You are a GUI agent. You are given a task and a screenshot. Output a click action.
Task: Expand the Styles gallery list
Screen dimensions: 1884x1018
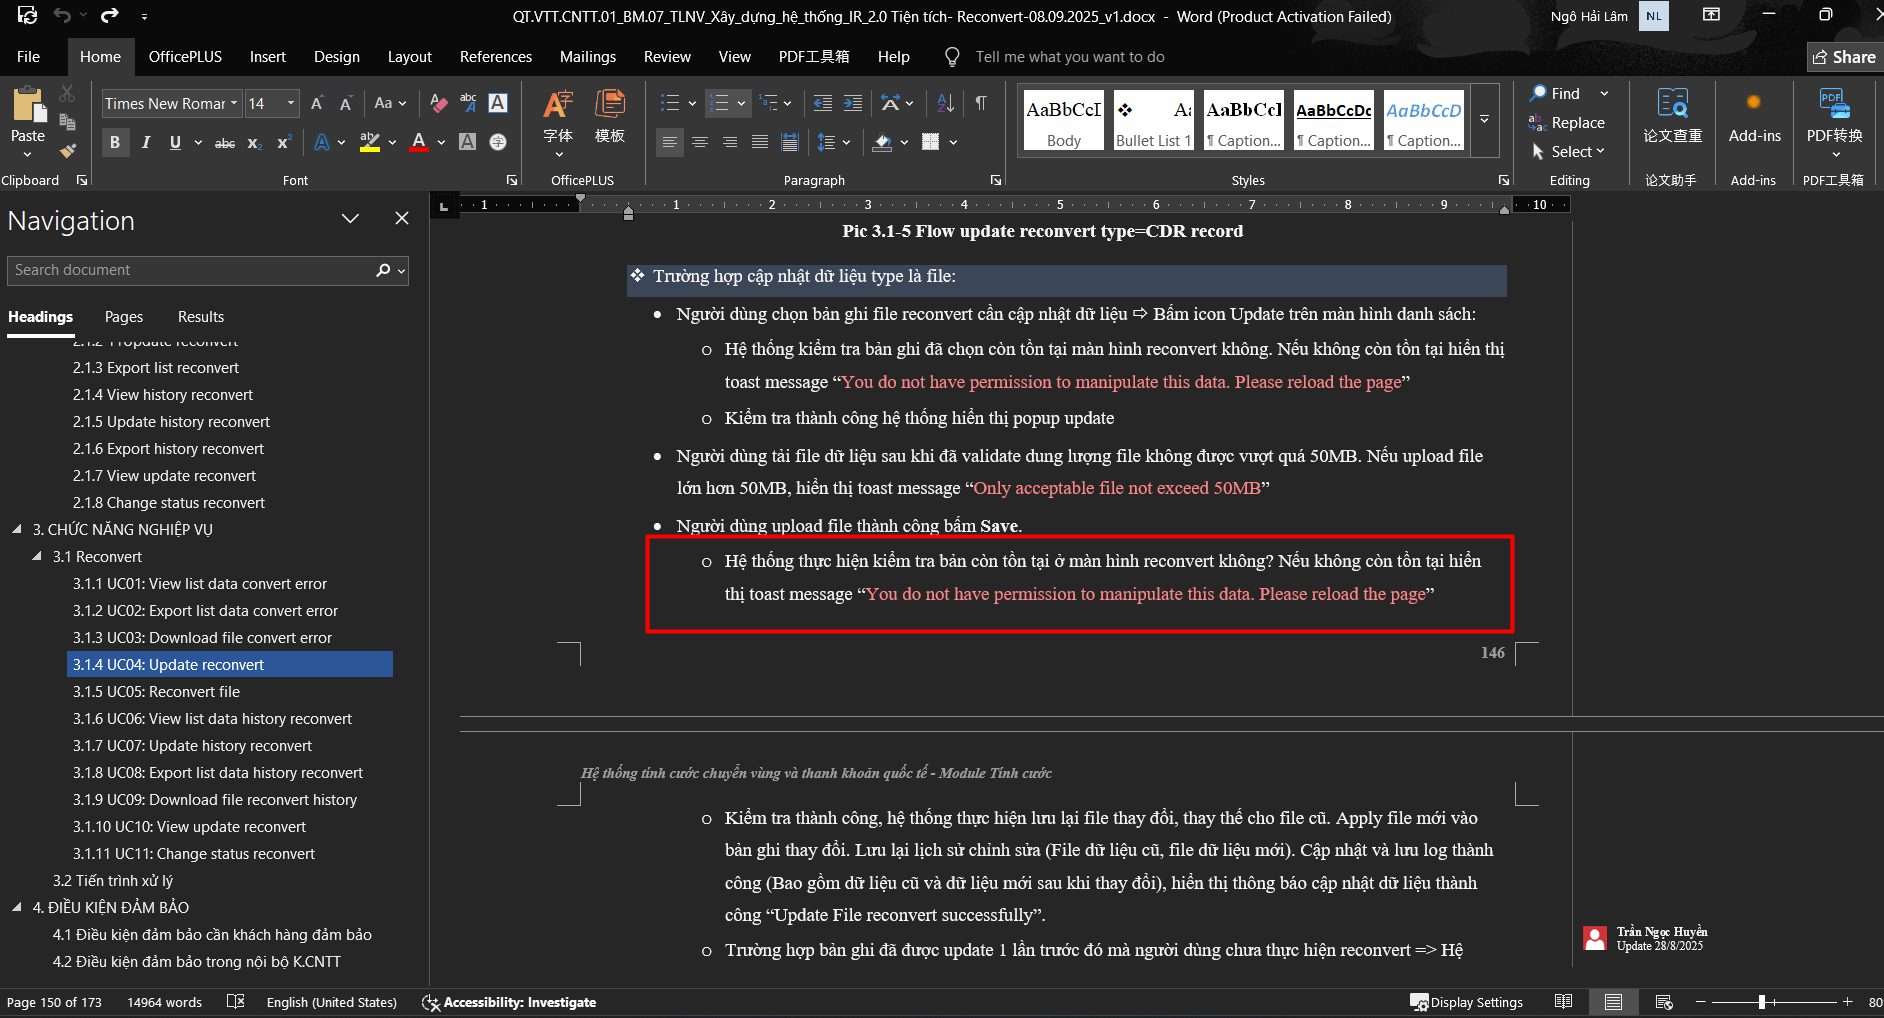pos(1484,120)
